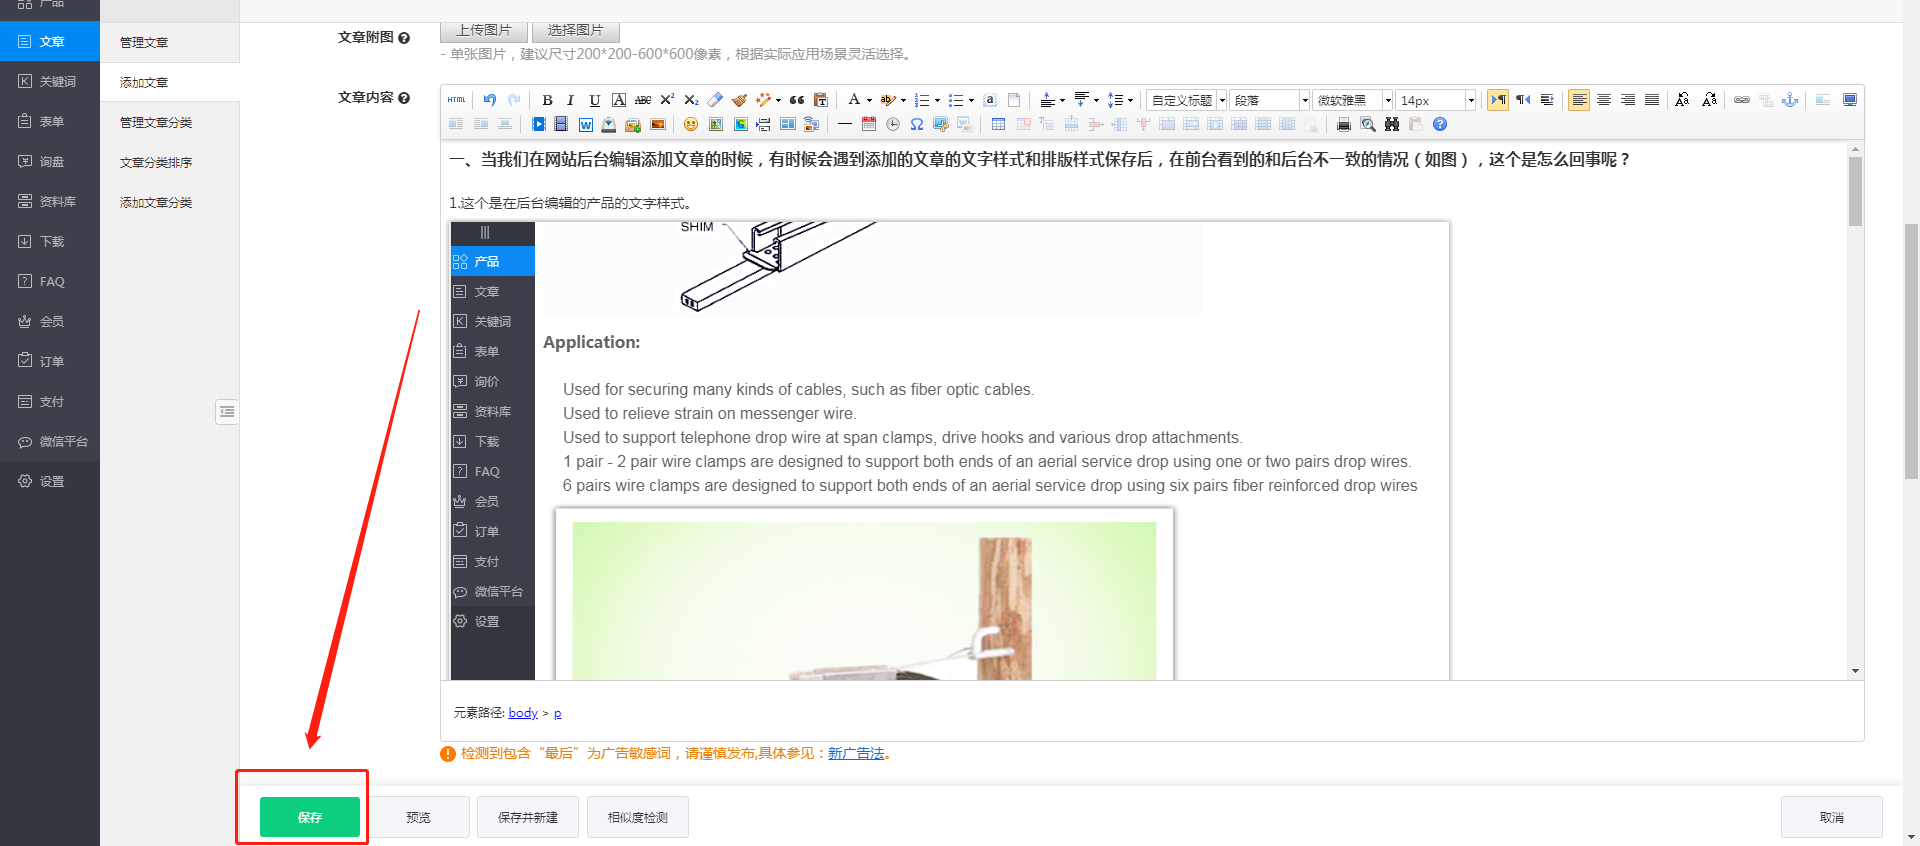1920x846 pixels.
Task: Convert selected text to uppercase
Action: (x=1682, y=100)
